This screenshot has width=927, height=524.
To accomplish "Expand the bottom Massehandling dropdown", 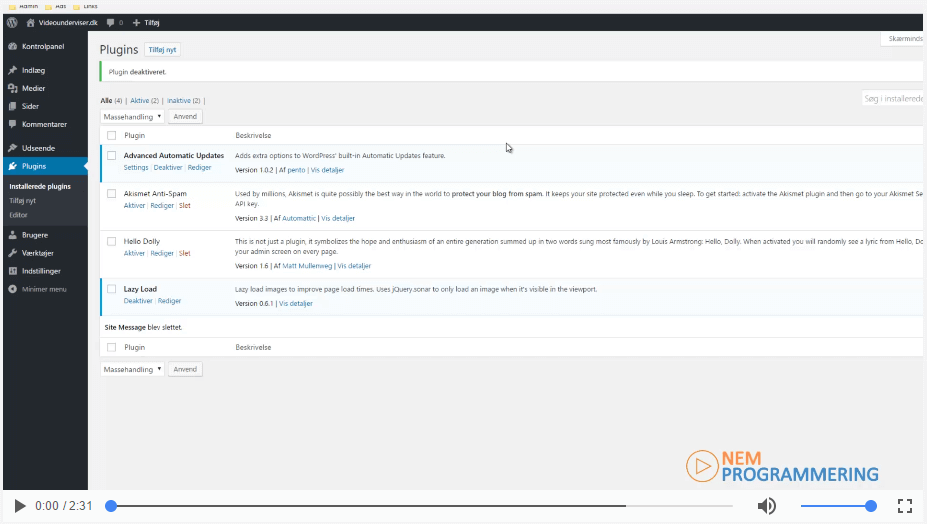I will tap(132, 369).
